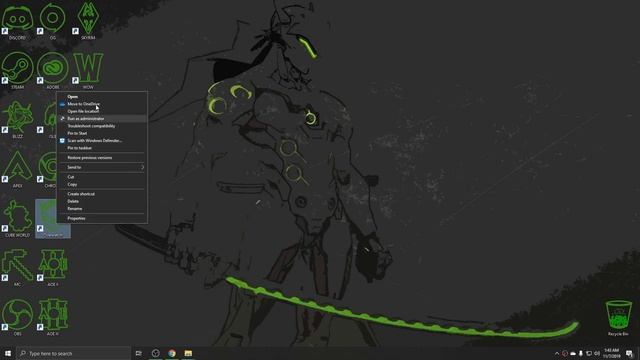Viewport: 640px width, 360px height.
Task: Choose Scan with Windows Defender
Action: point(102,141)
